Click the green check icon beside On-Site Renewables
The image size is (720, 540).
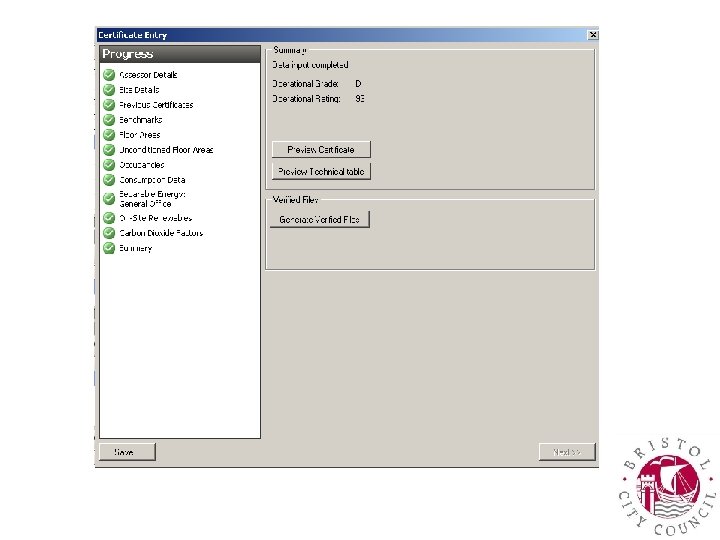point(109,218)
